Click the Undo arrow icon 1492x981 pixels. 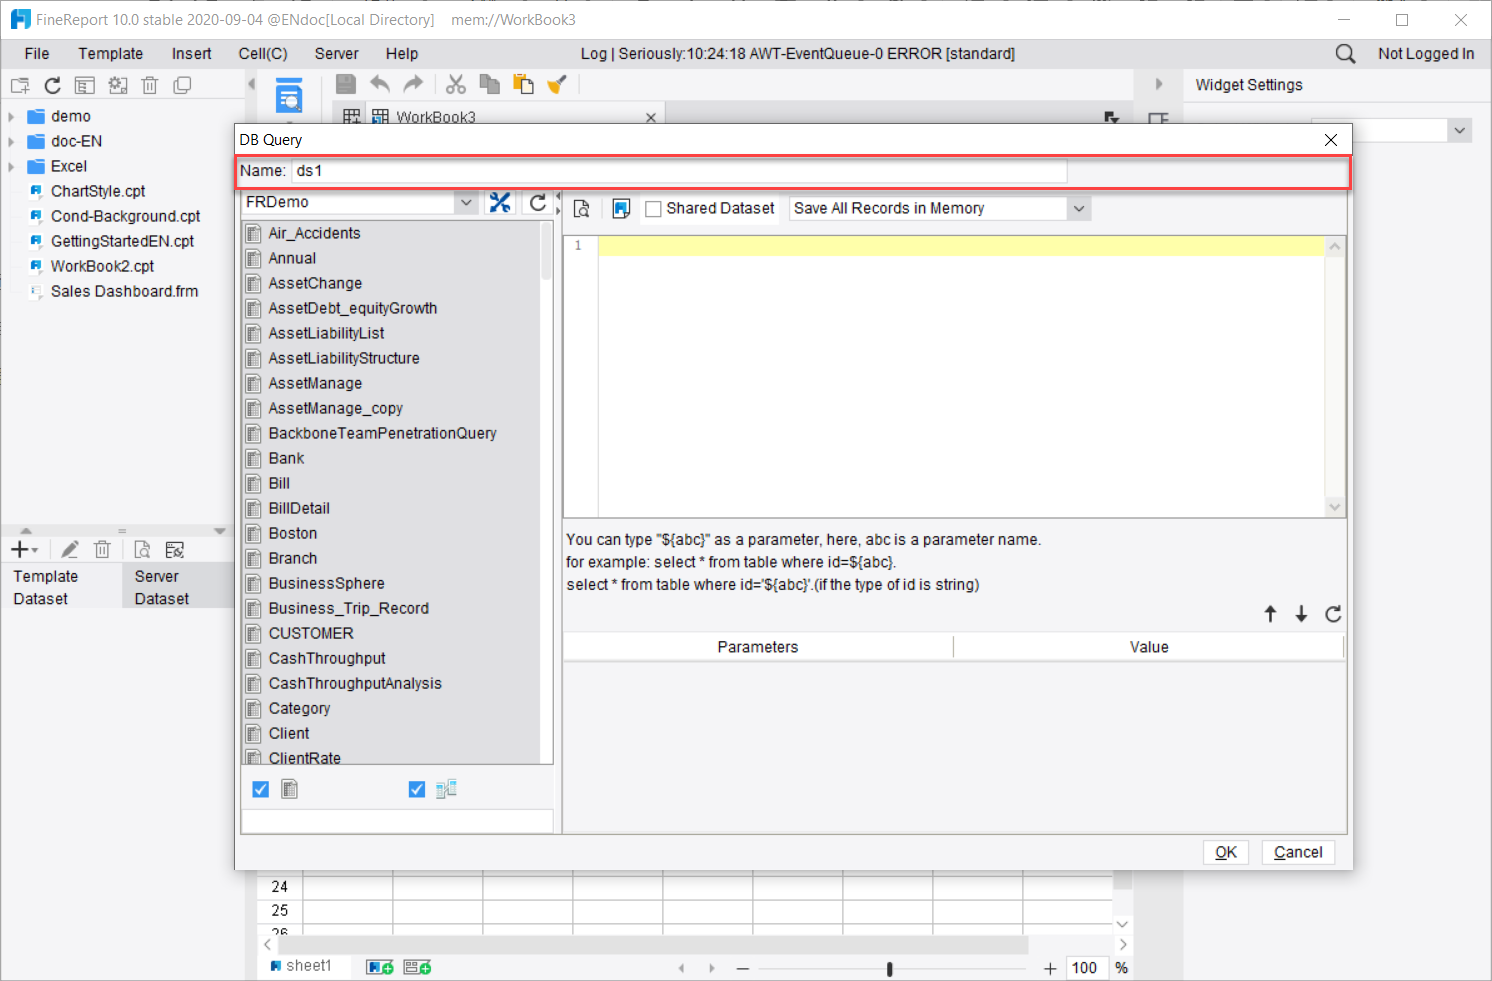[380, 85]
